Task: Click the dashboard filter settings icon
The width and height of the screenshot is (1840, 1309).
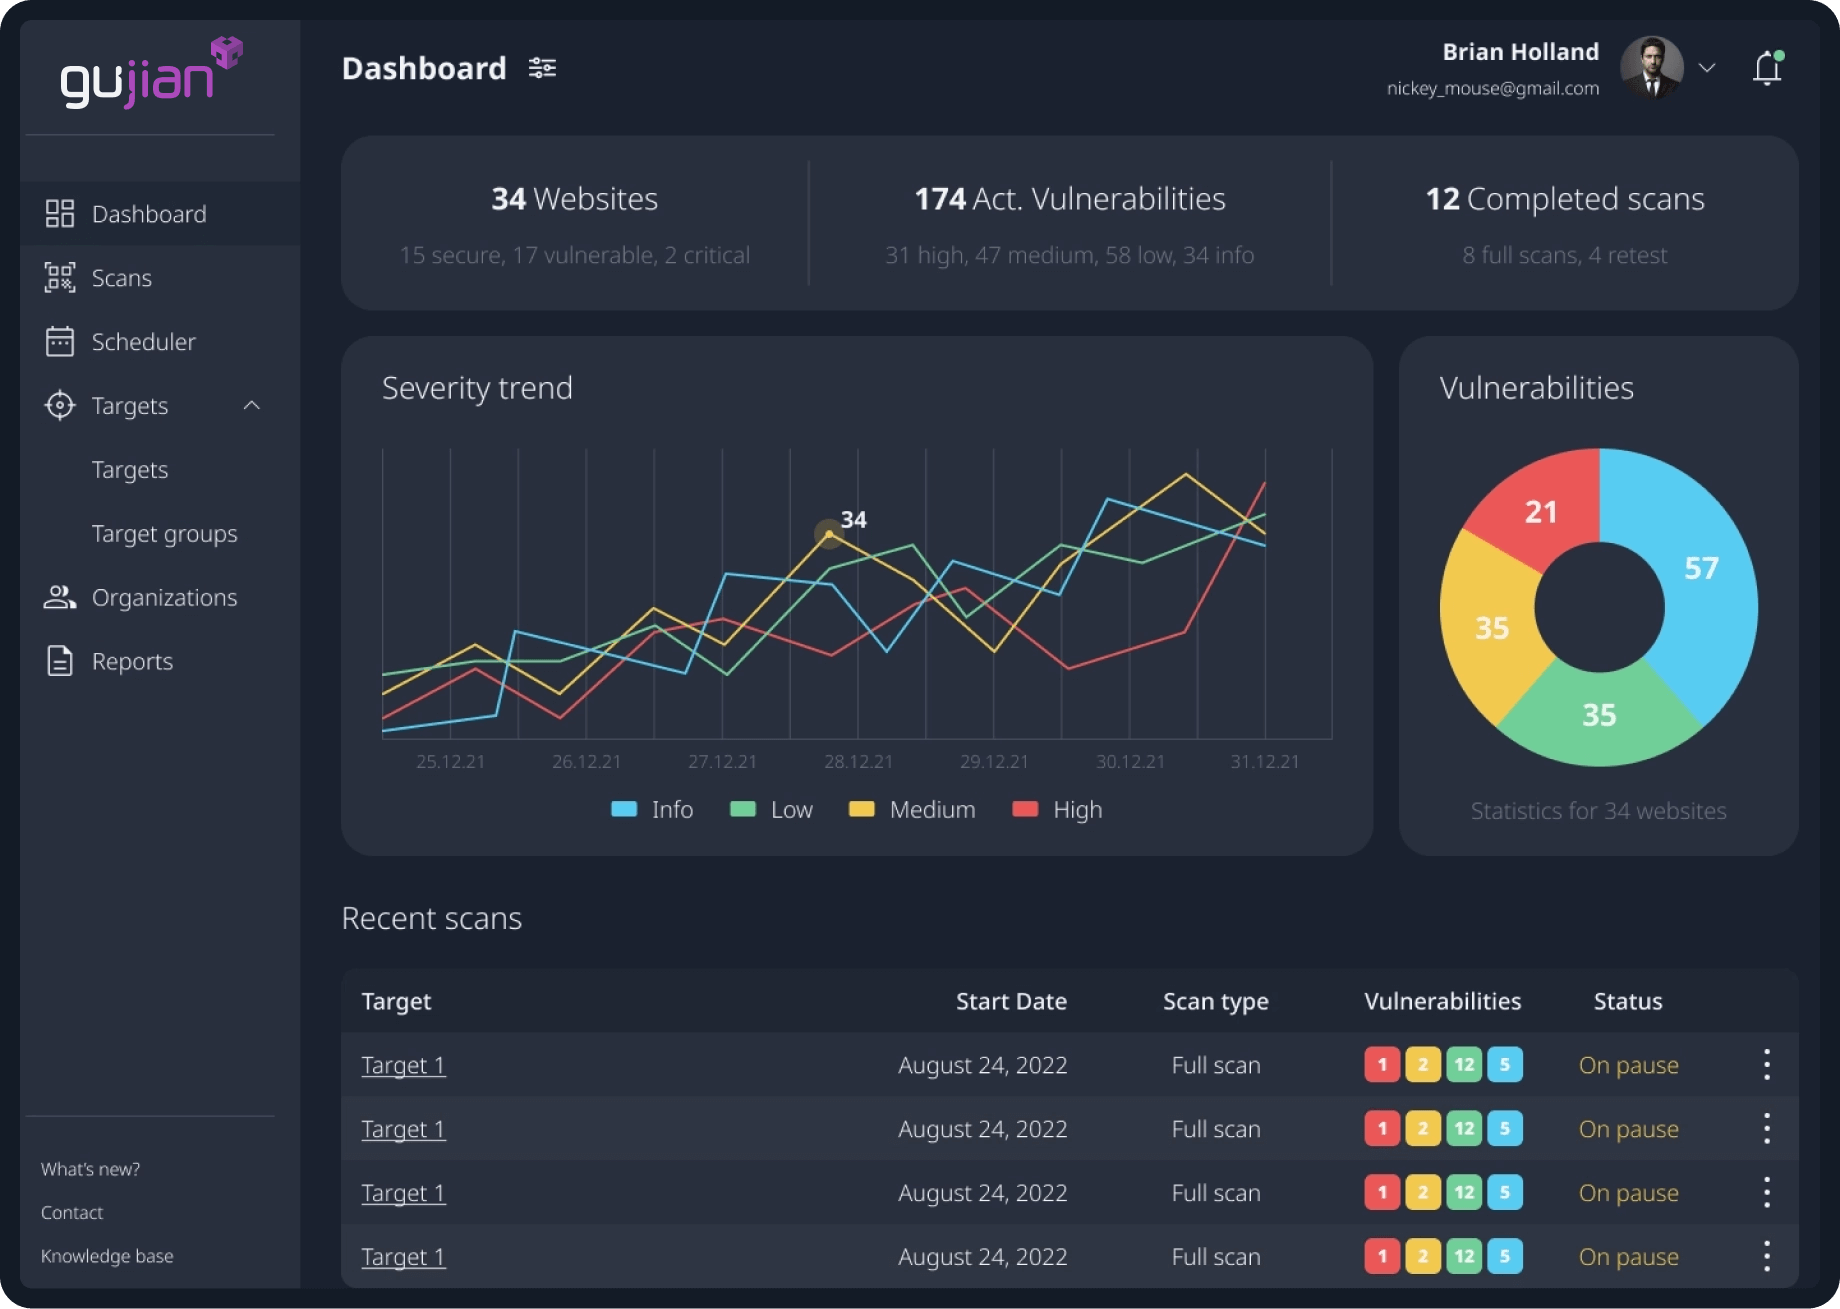Action: pos(542,67)
